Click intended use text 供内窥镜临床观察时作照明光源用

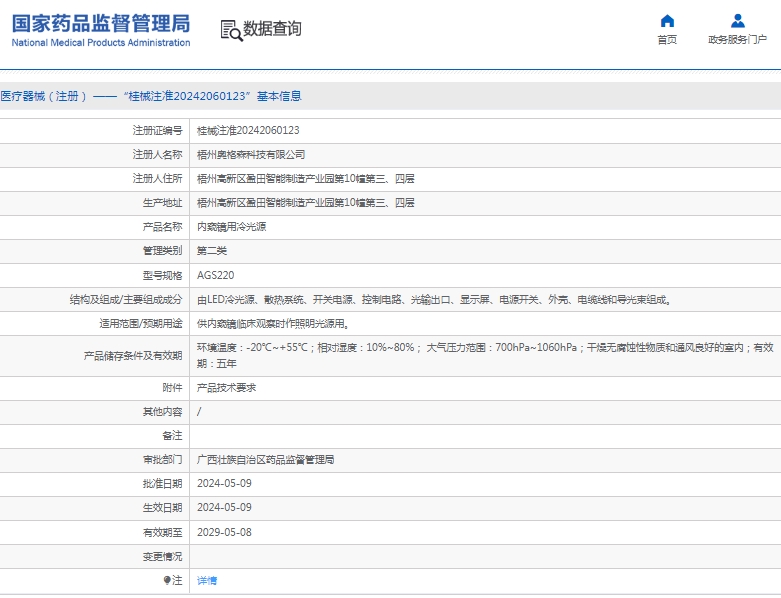coord(273,324)
